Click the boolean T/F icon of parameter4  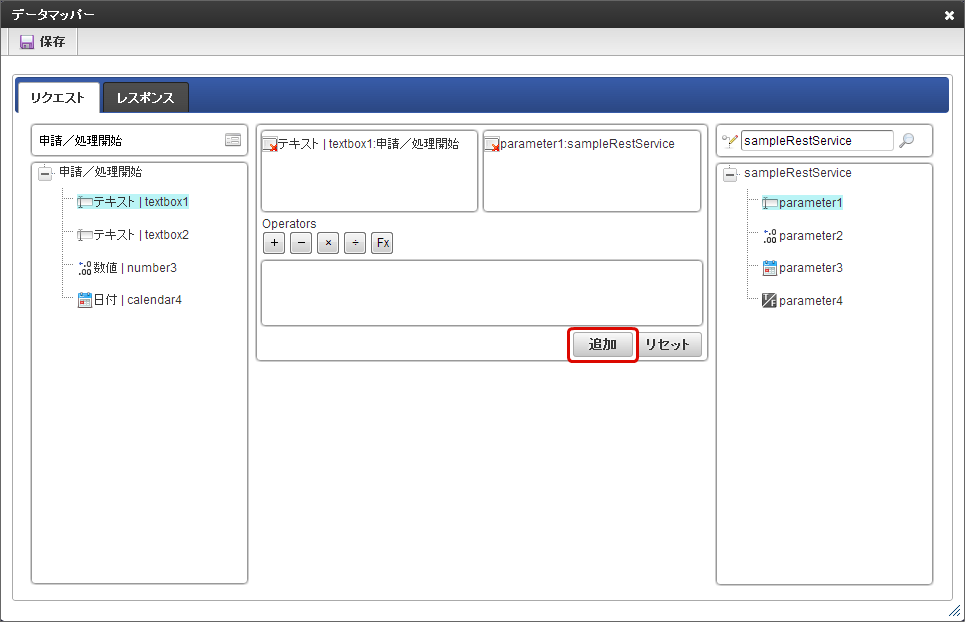click(769, 301)
